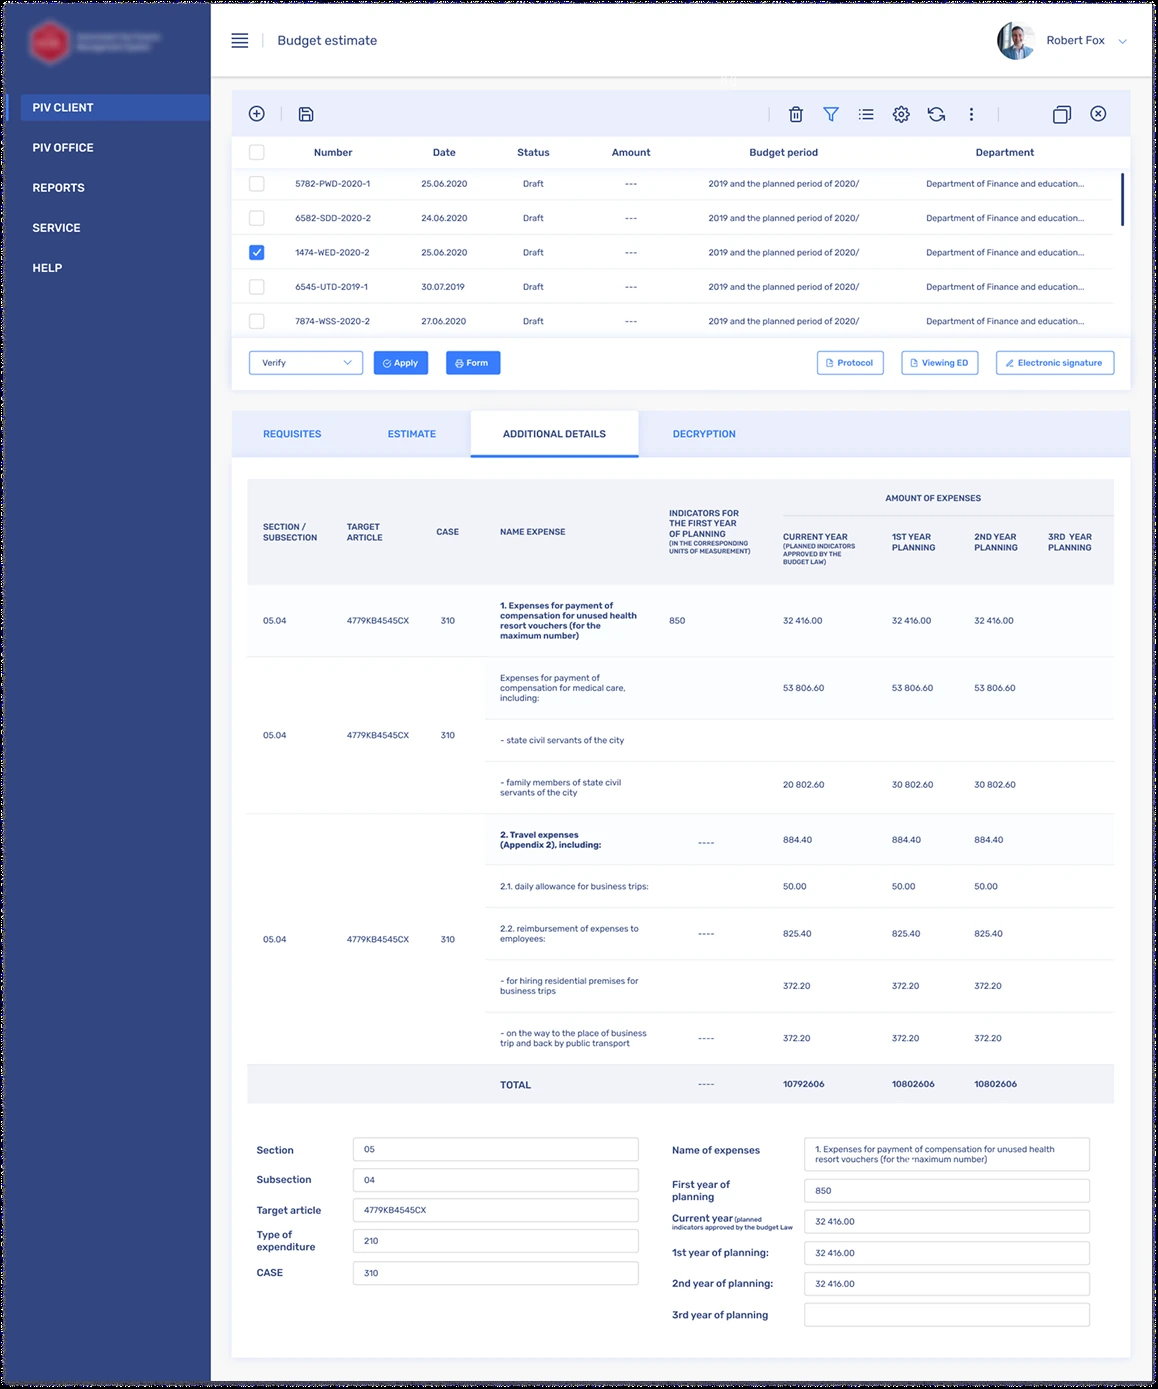Click the circled X close panel icon
1158x1389 pixels.
(1098, 114)
